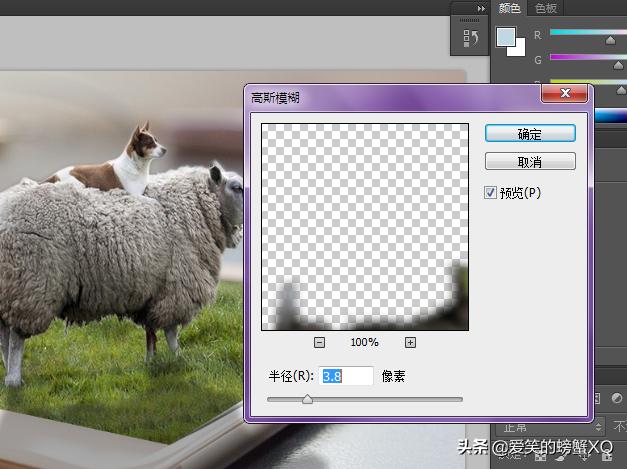Click the foreground color swatch
This screenshot has height=469, width=627.
click(506, 37)
